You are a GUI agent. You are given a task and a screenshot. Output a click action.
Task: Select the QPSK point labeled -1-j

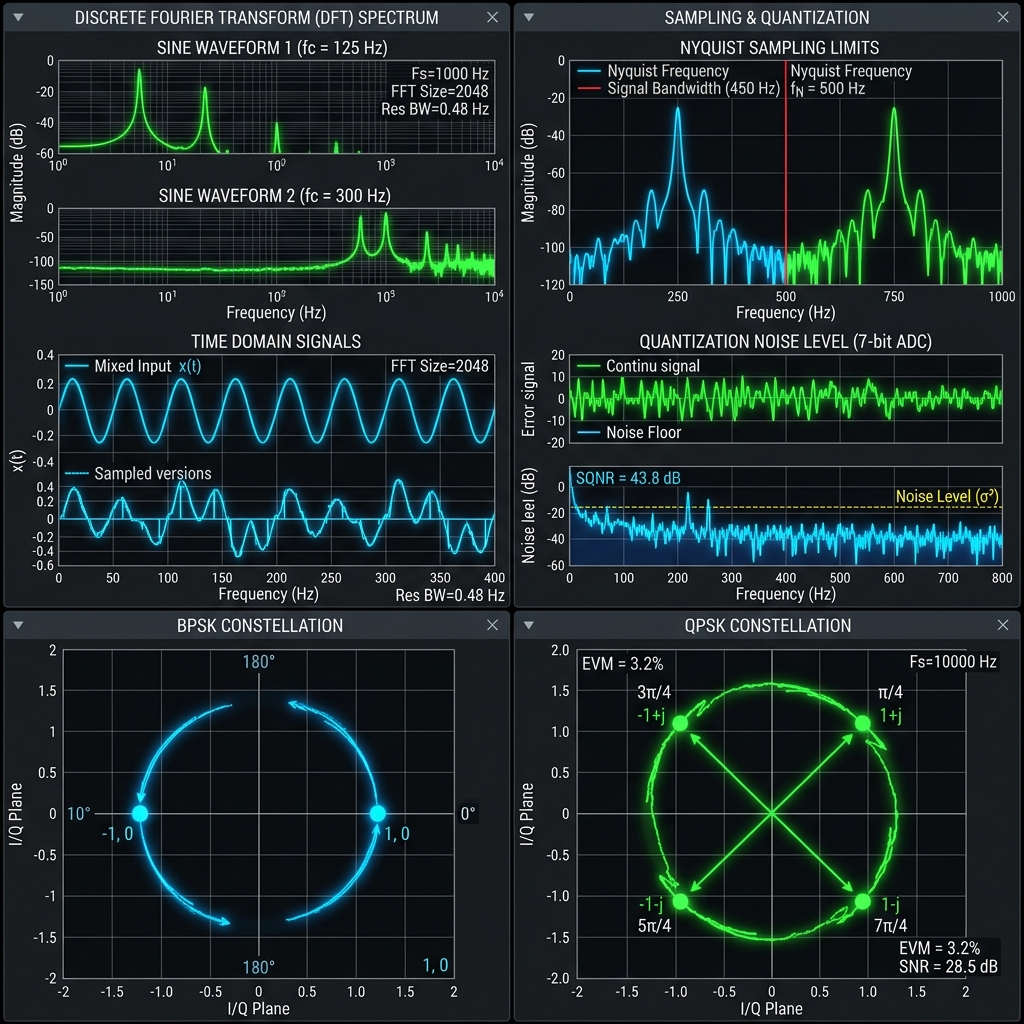[x=680, y=901]
